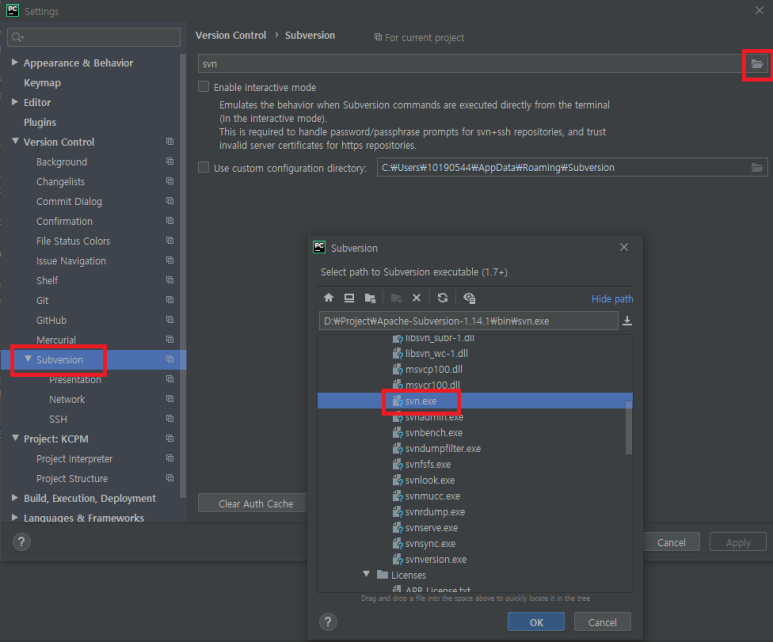This screenshot has height=642, width=773.
Task: Click project-level icon beside Changelists
Action: coord(170,181)
